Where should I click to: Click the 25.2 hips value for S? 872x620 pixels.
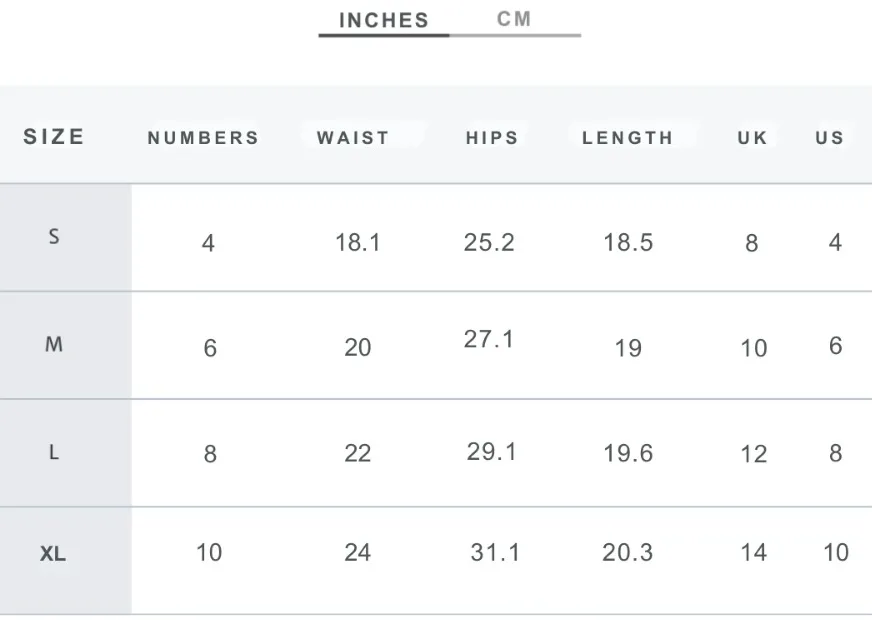click(x=489, y=242)
